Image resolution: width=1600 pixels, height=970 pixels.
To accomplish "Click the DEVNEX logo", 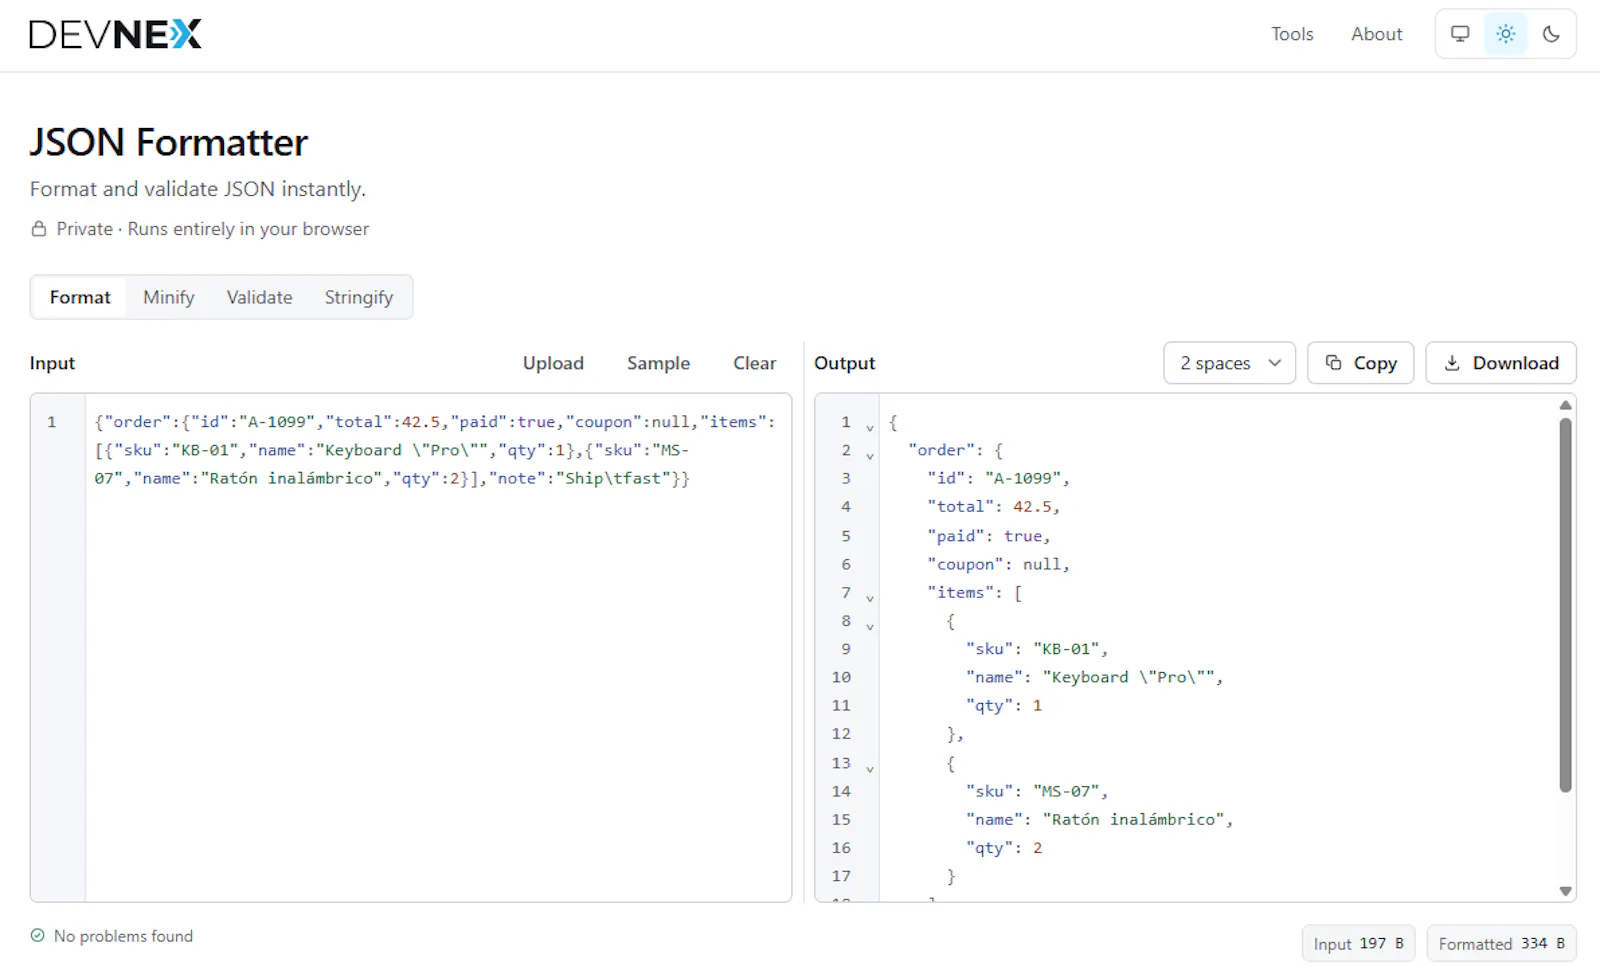I will 115,34.
